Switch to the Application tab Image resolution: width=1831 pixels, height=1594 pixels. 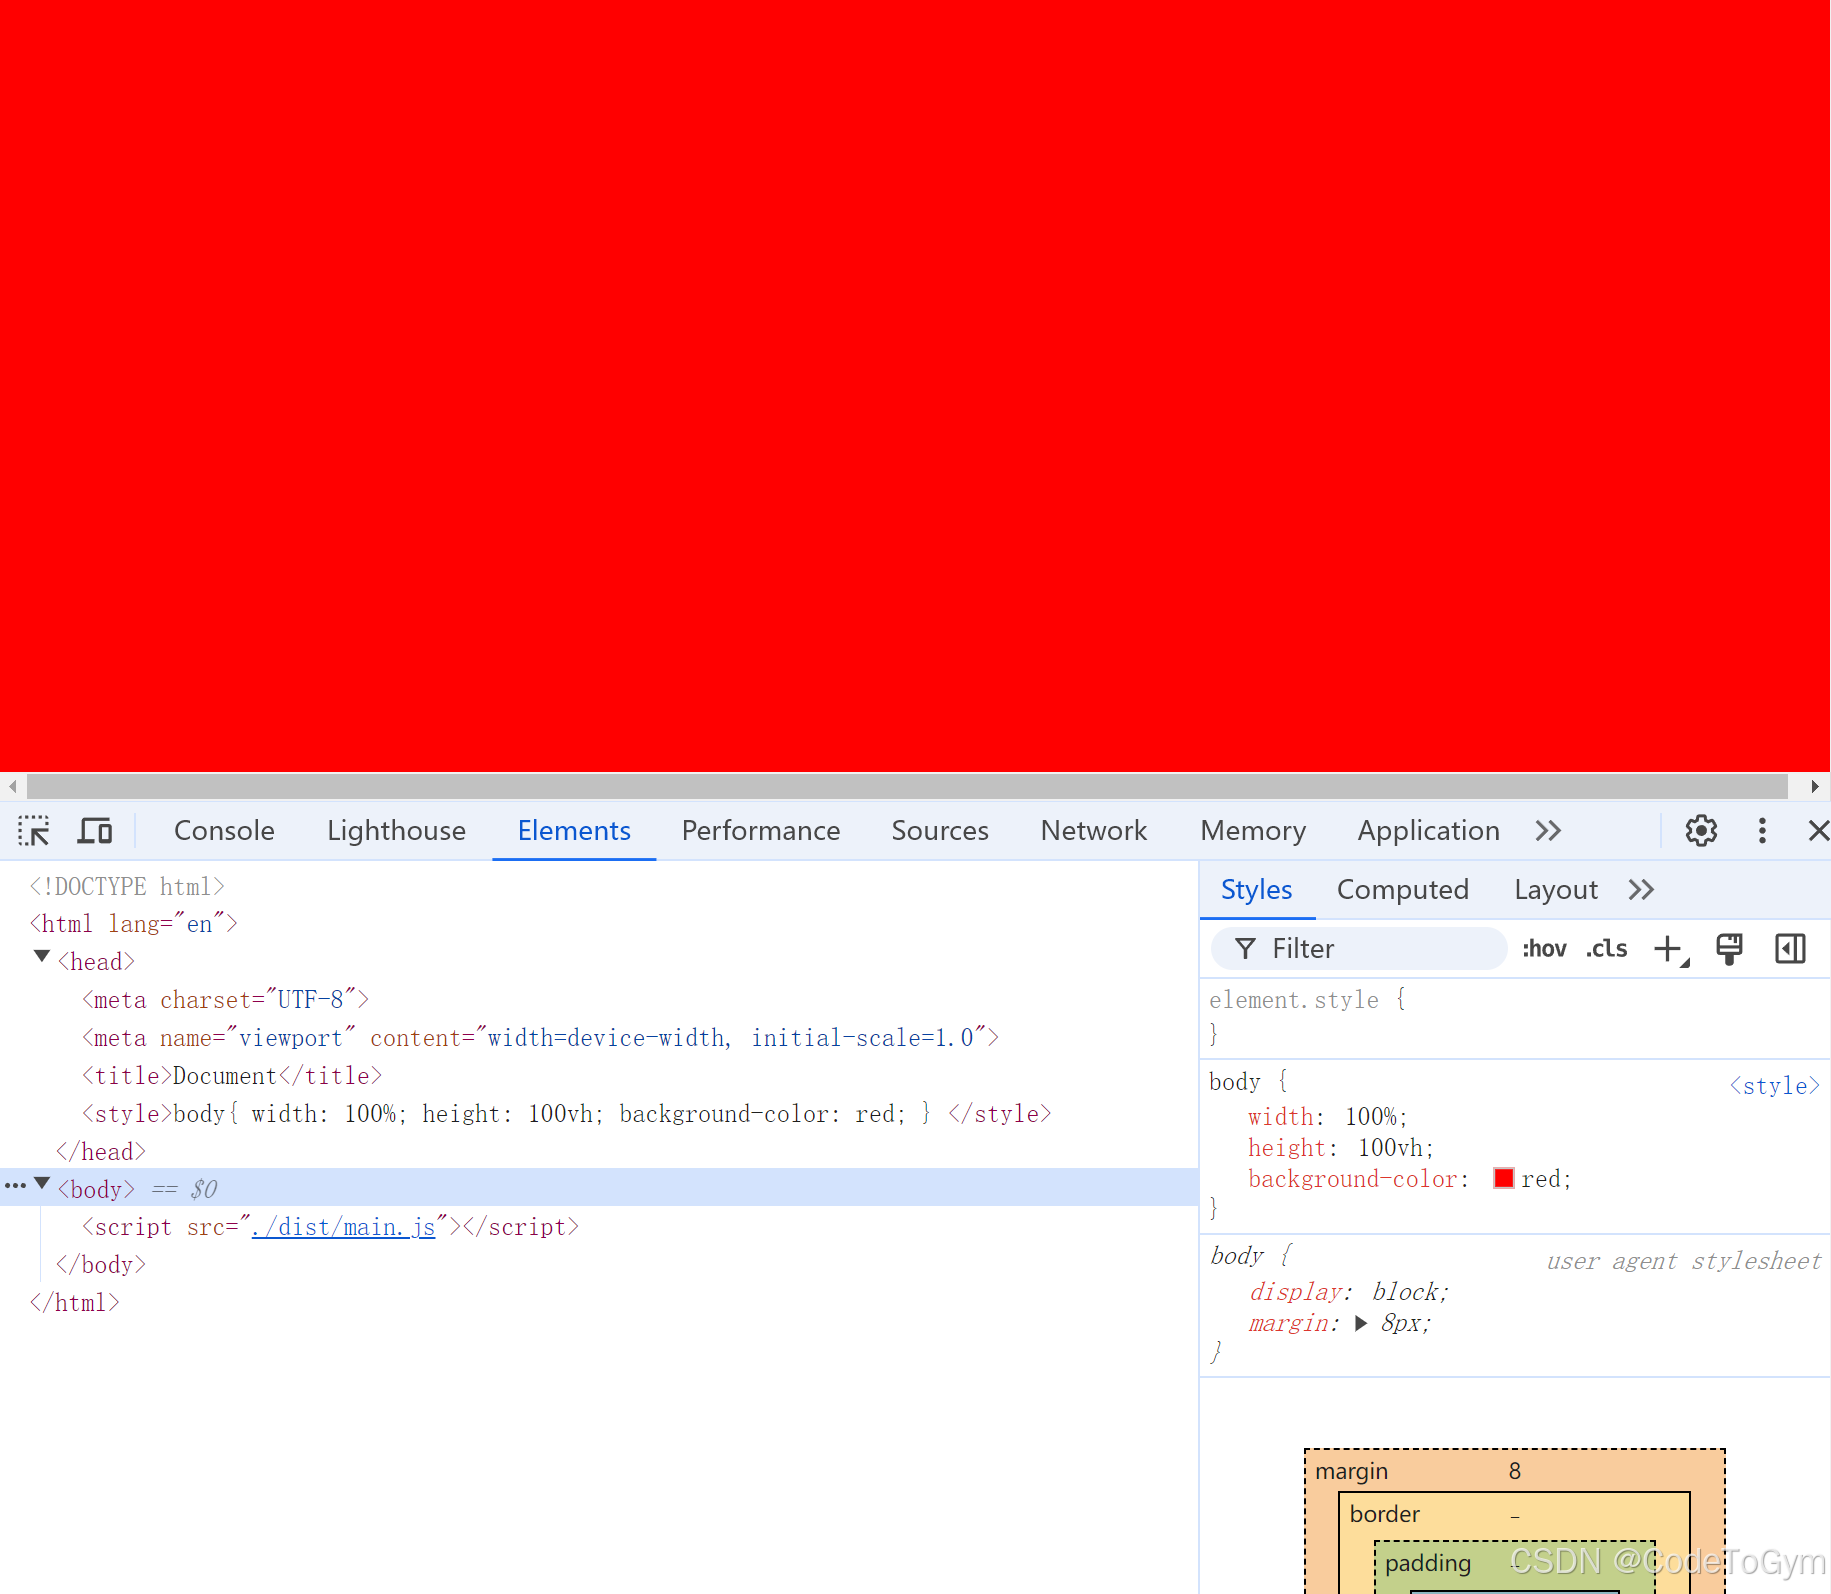tap(1428, 830)
